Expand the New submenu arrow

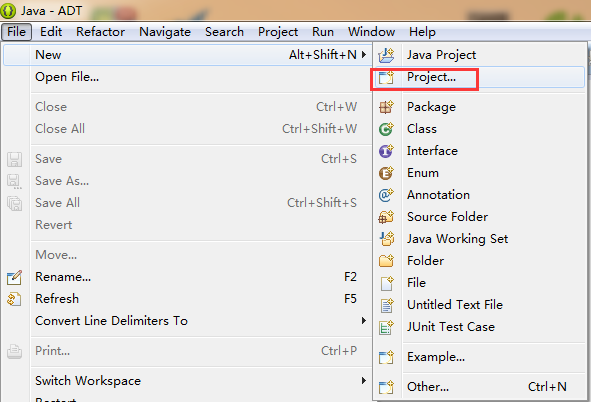(x=364, y=55)
